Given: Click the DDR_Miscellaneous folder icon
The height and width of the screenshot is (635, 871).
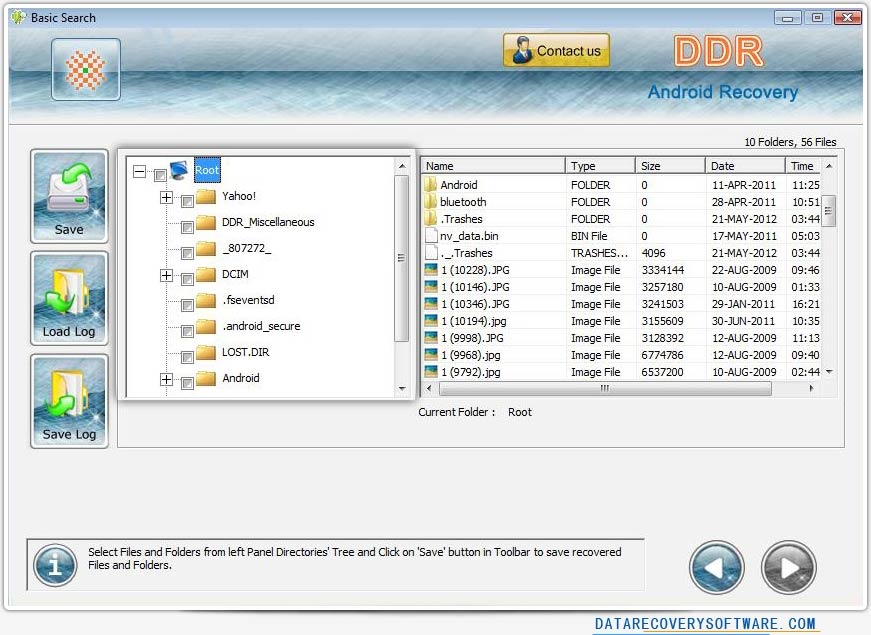Looking at the screenshot, I should click(x=206, y=222).
